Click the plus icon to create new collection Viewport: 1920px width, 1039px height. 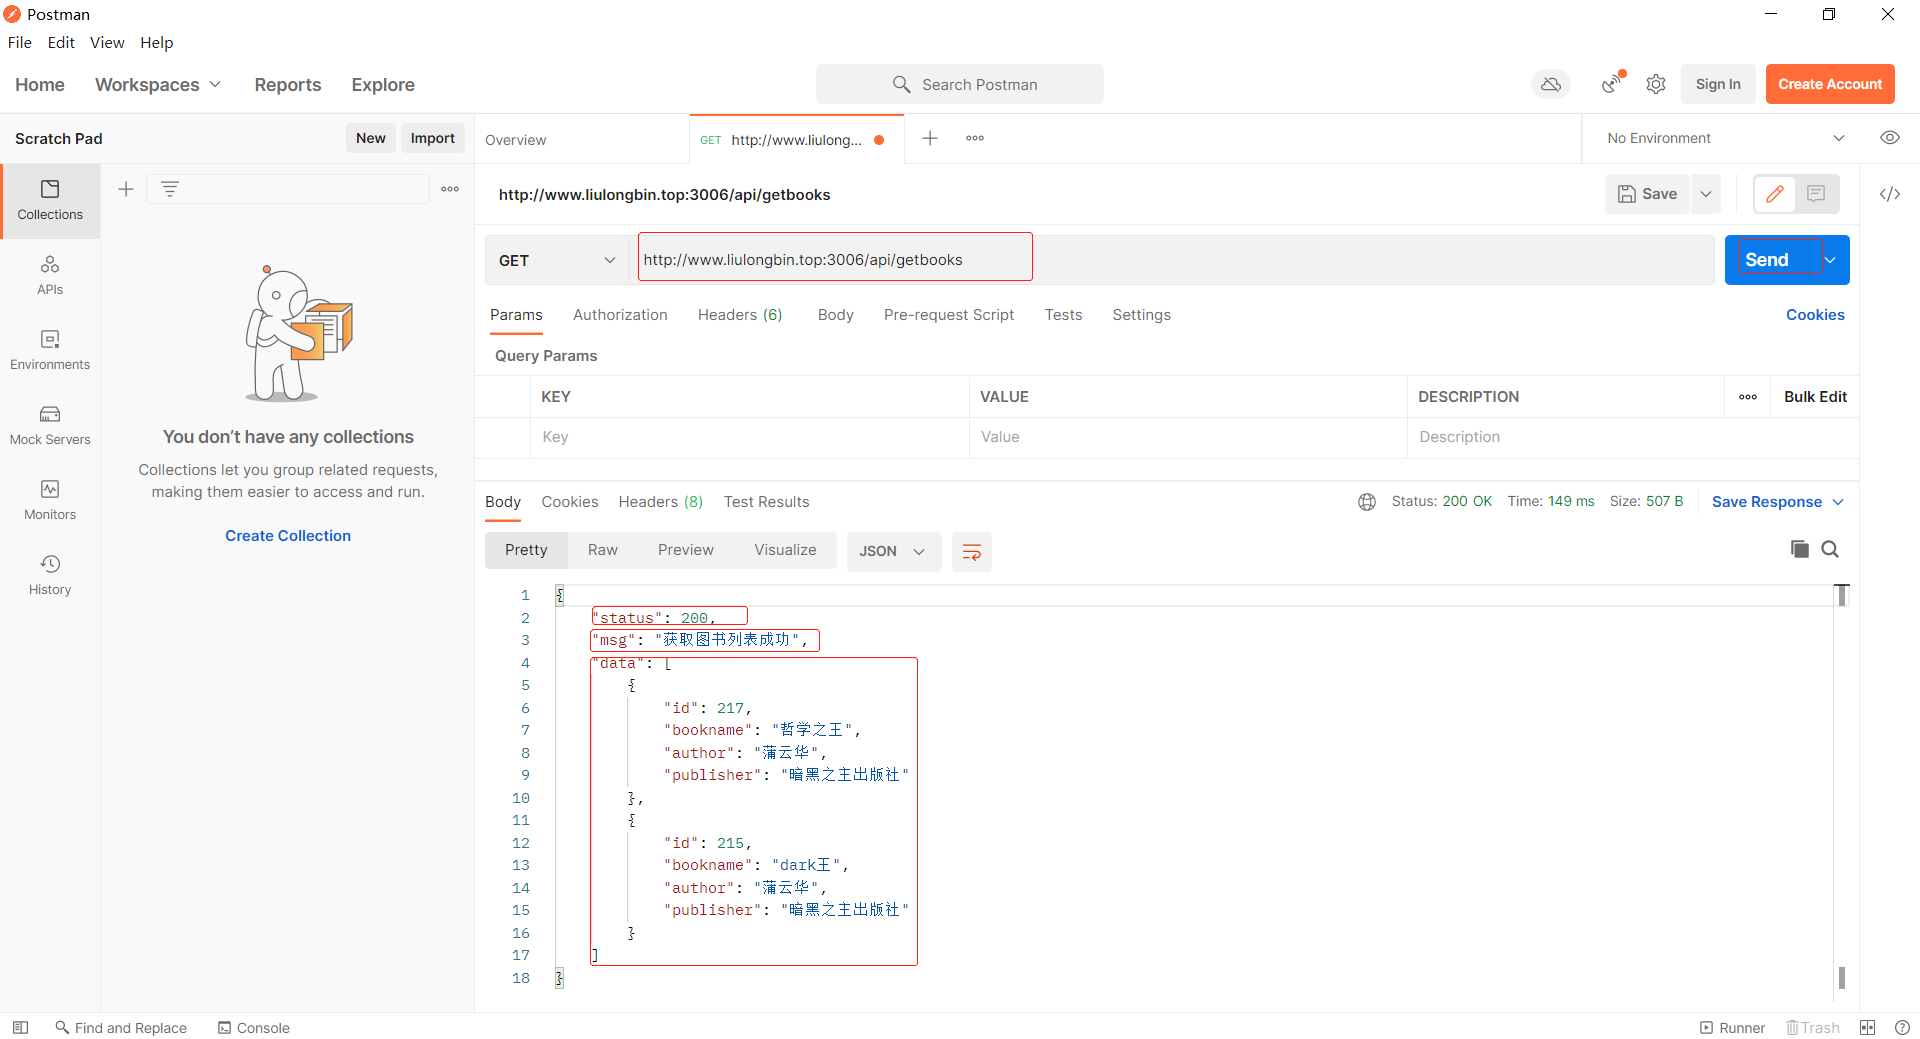(126, 189)
